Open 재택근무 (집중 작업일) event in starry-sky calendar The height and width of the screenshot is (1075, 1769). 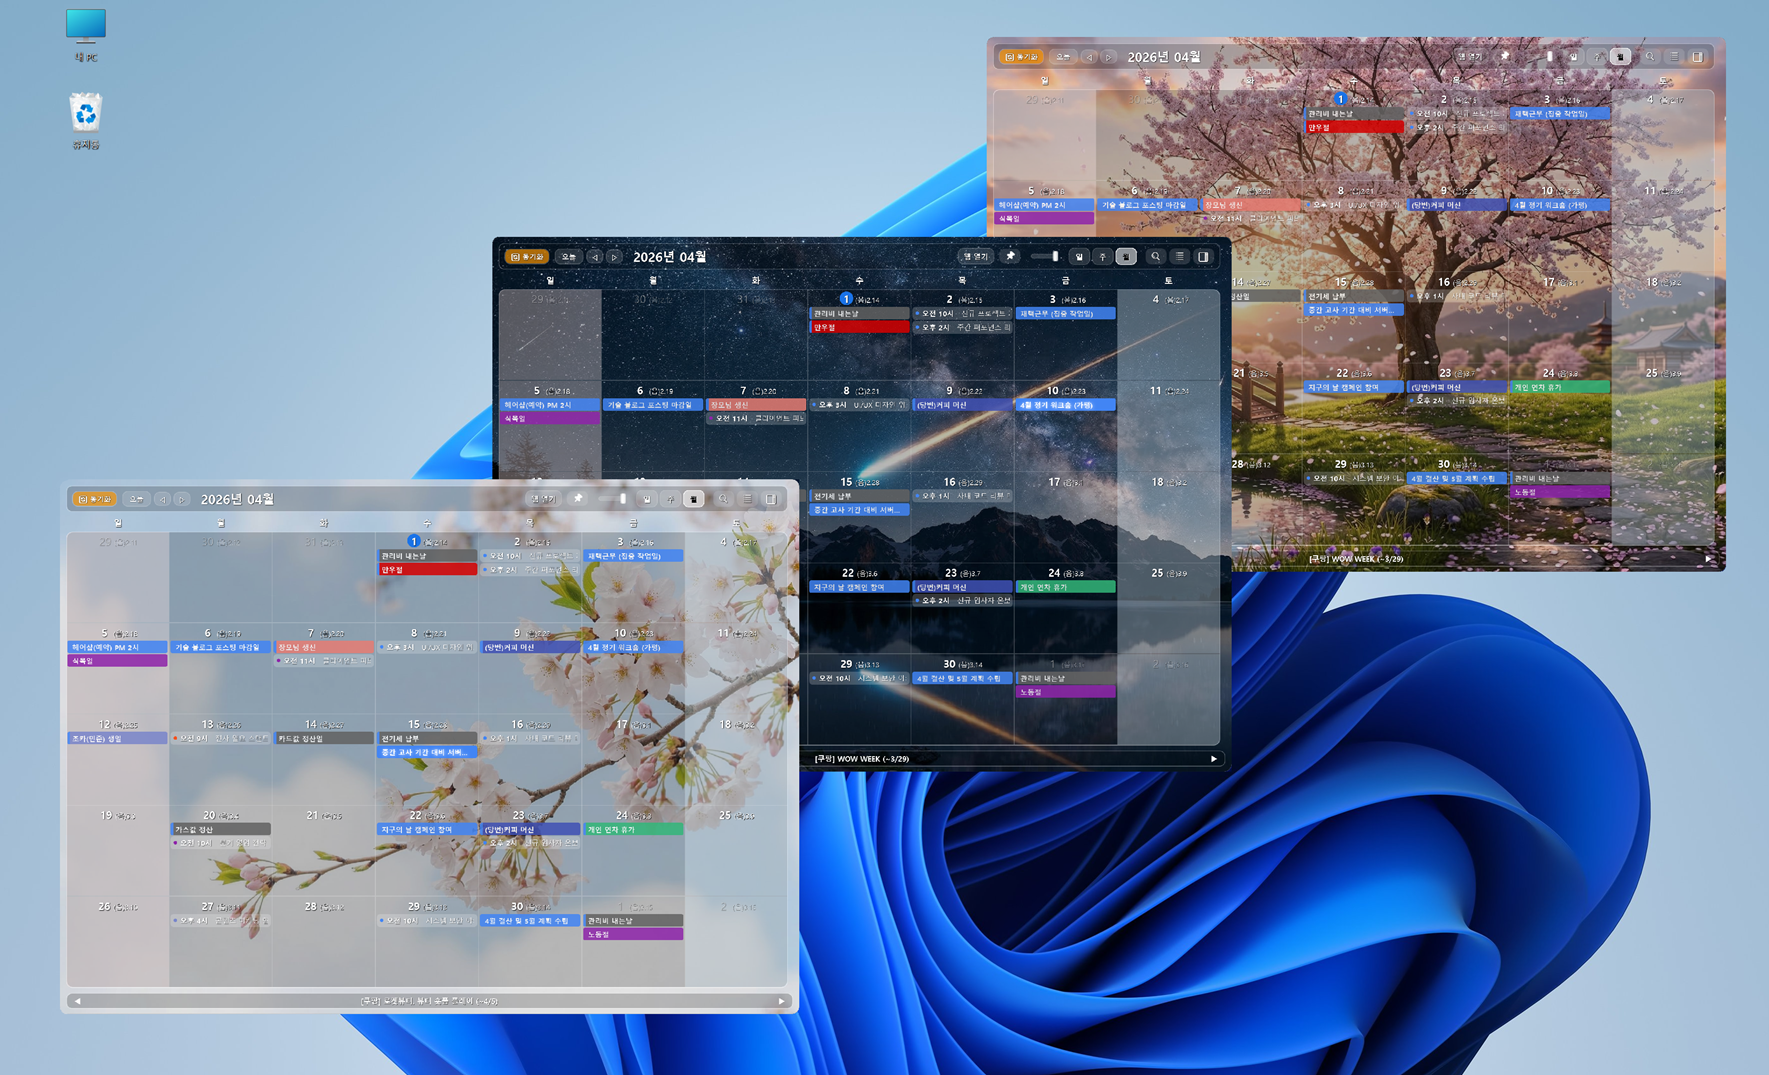(x=1065, y=313)
